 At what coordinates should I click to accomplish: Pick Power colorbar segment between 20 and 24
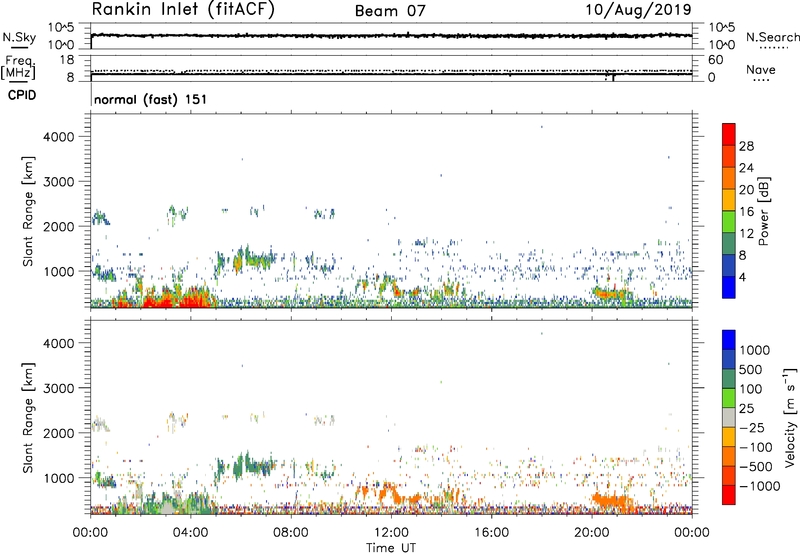tap(729, 178)
